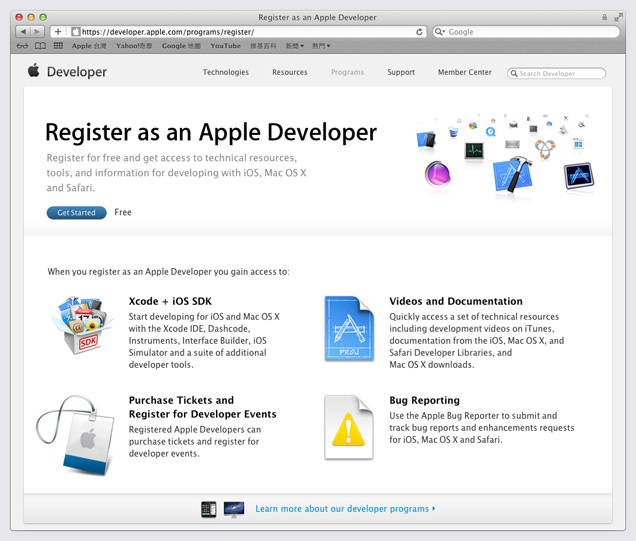Go to Member Center
The width and height of the screenshot is (636, 541).
464,72
